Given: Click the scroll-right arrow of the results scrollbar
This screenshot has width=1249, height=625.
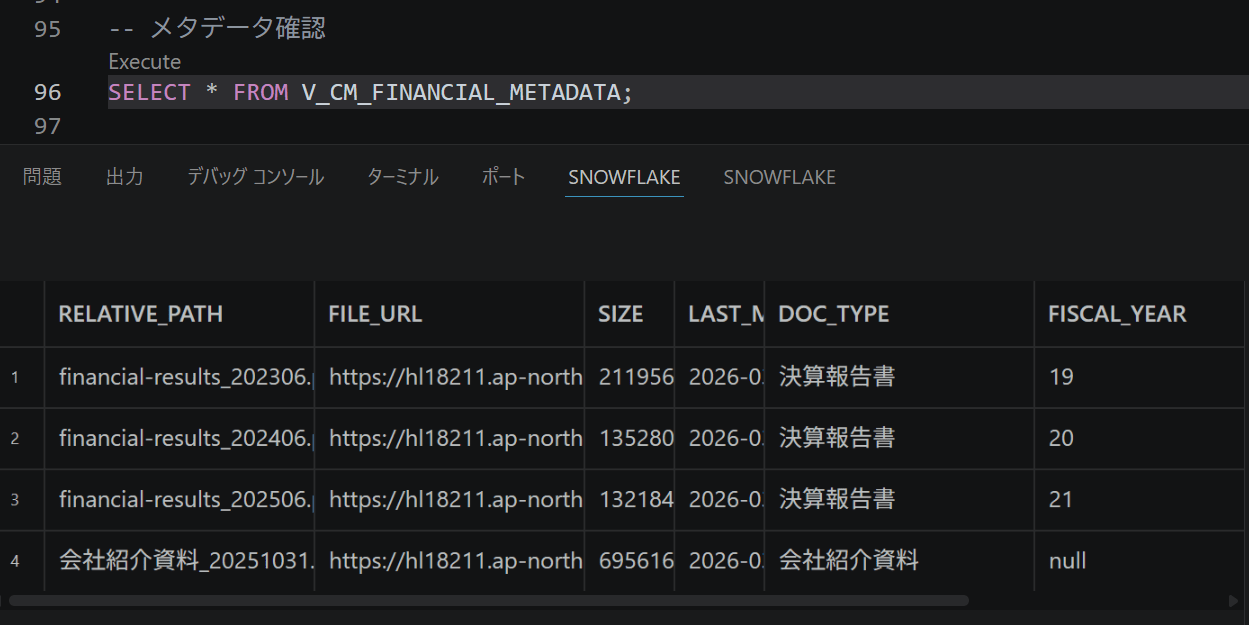Looking at the screenshot, I should click(1233, 601).
